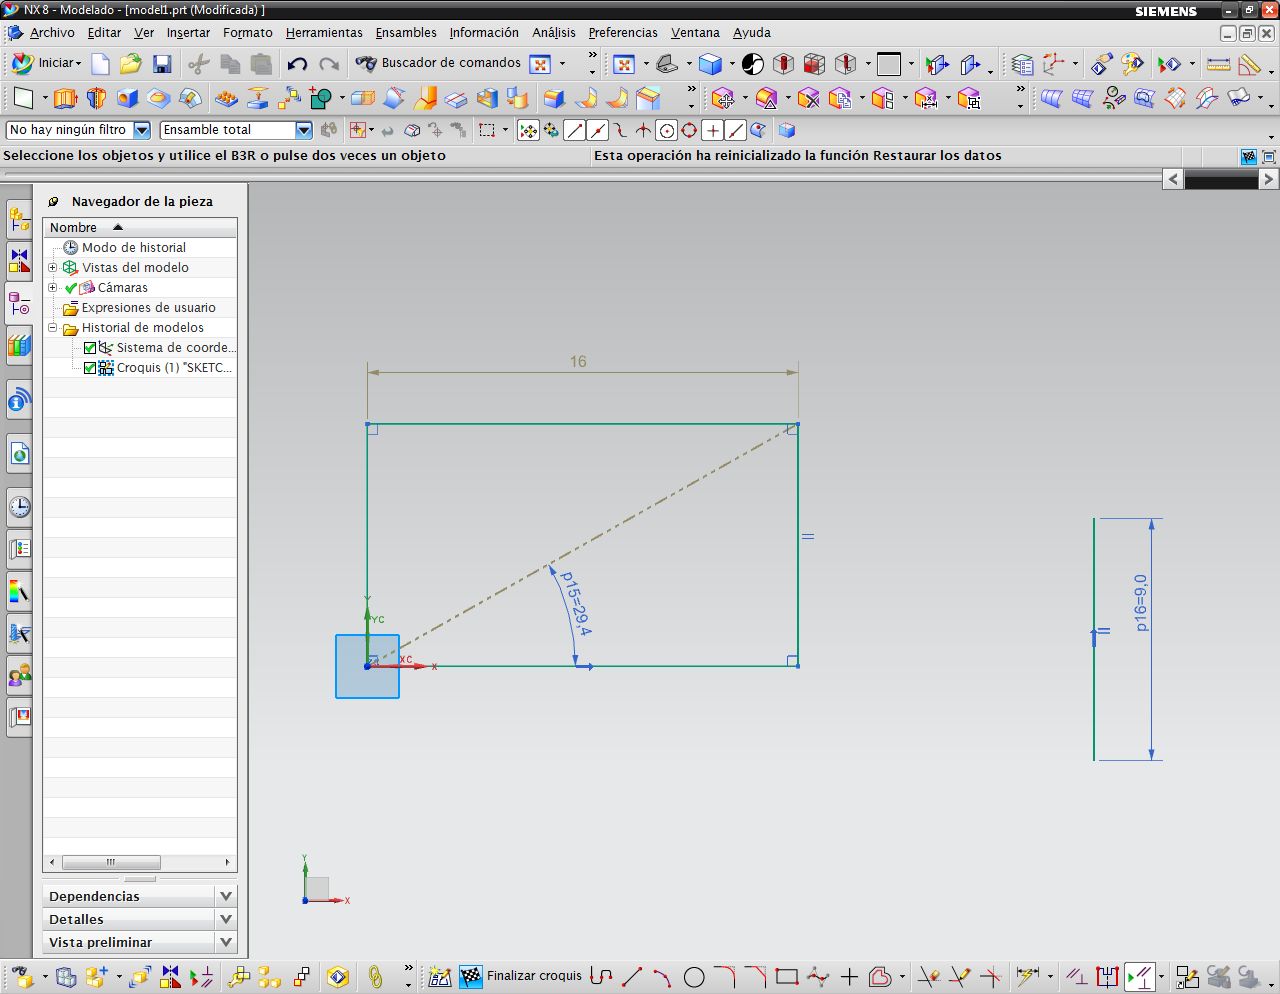Select the Revolve feature icon
This screenshot has width=1280, height=994.
tap(96, 98)
